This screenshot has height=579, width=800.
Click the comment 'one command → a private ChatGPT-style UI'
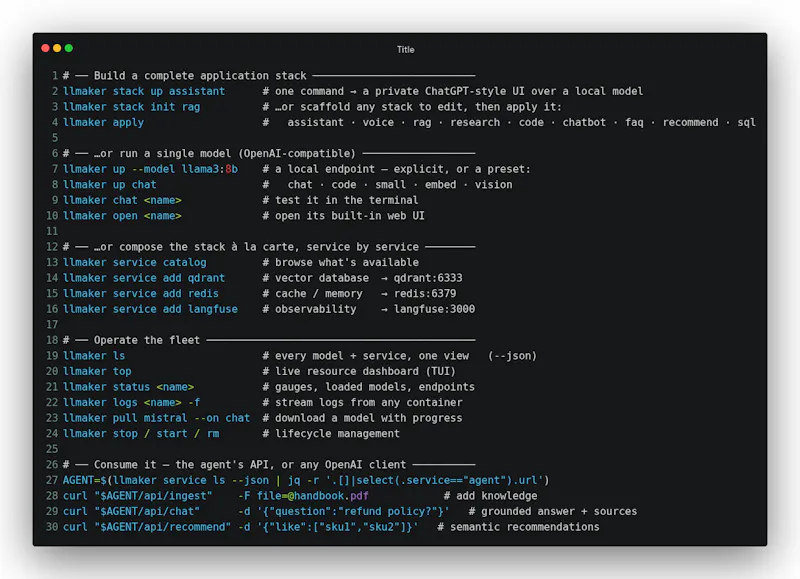pos(453,91)
